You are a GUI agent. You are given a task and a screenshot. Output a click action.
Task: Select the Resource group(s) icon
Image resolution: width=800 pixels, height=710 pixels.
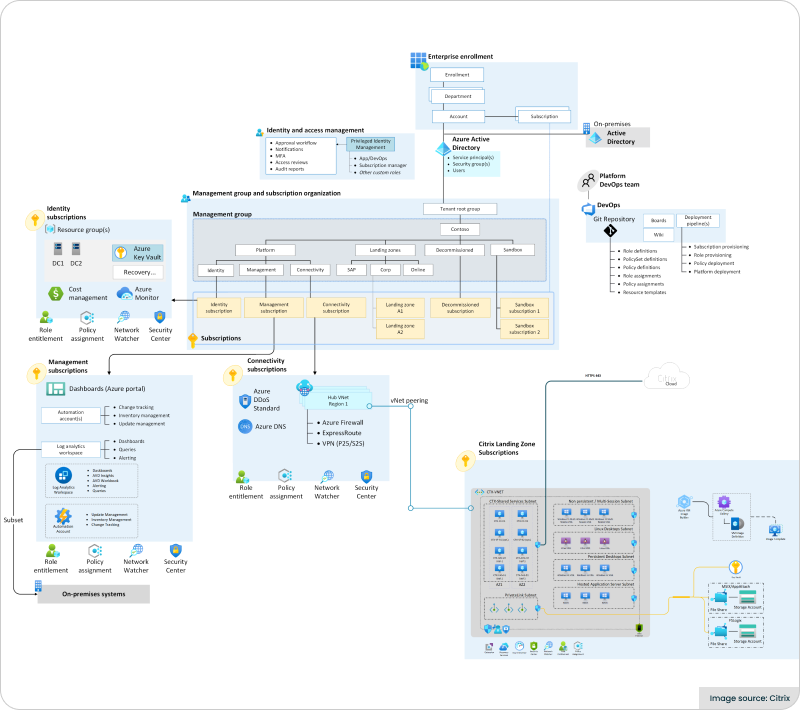tap(50, 229)
